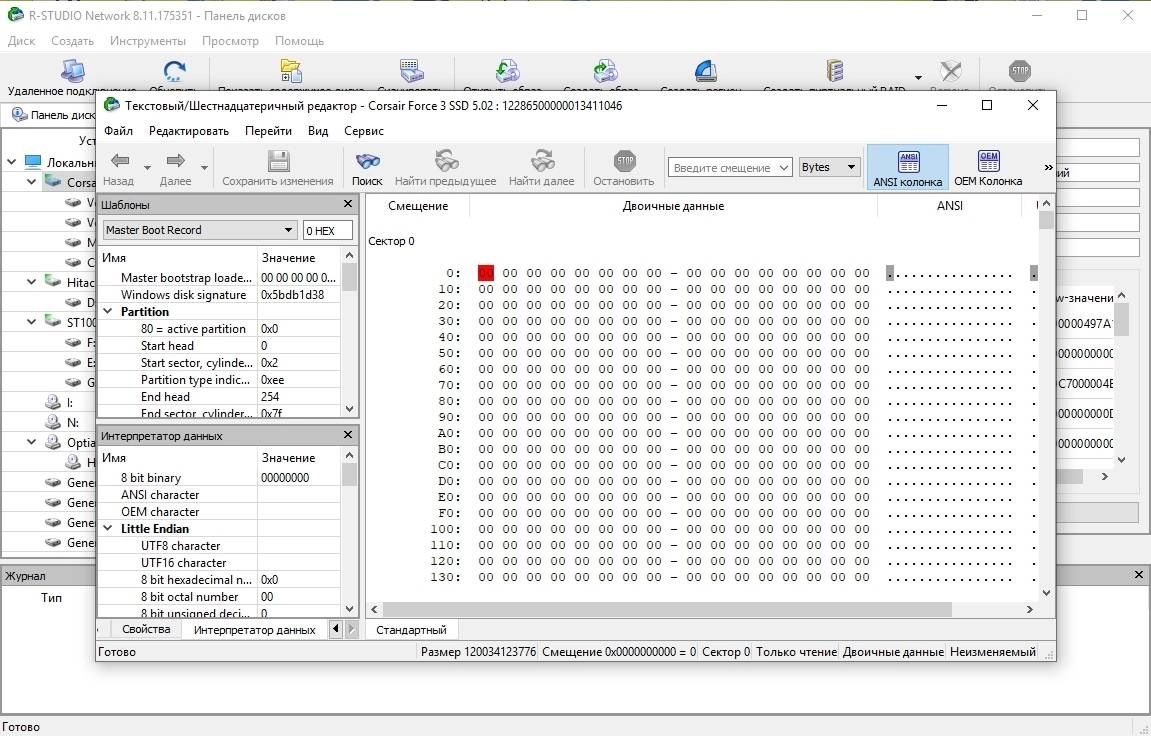The height and width of the screenshot is (736, 1151).
Task: Click the Refresh (Обновить) icon in main window
Action: 174,71
